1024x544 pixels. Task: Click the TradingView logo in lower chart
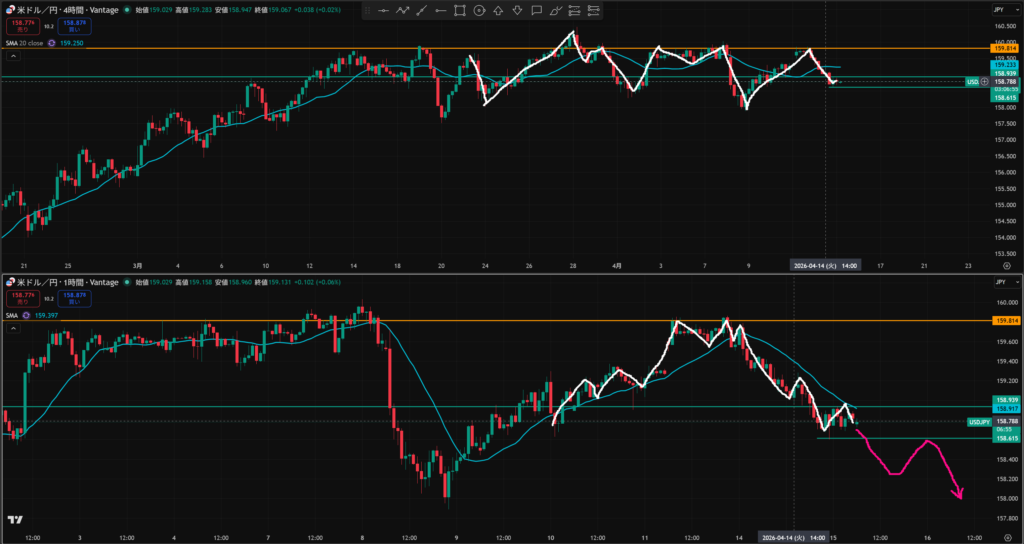(x=15, y=520)
